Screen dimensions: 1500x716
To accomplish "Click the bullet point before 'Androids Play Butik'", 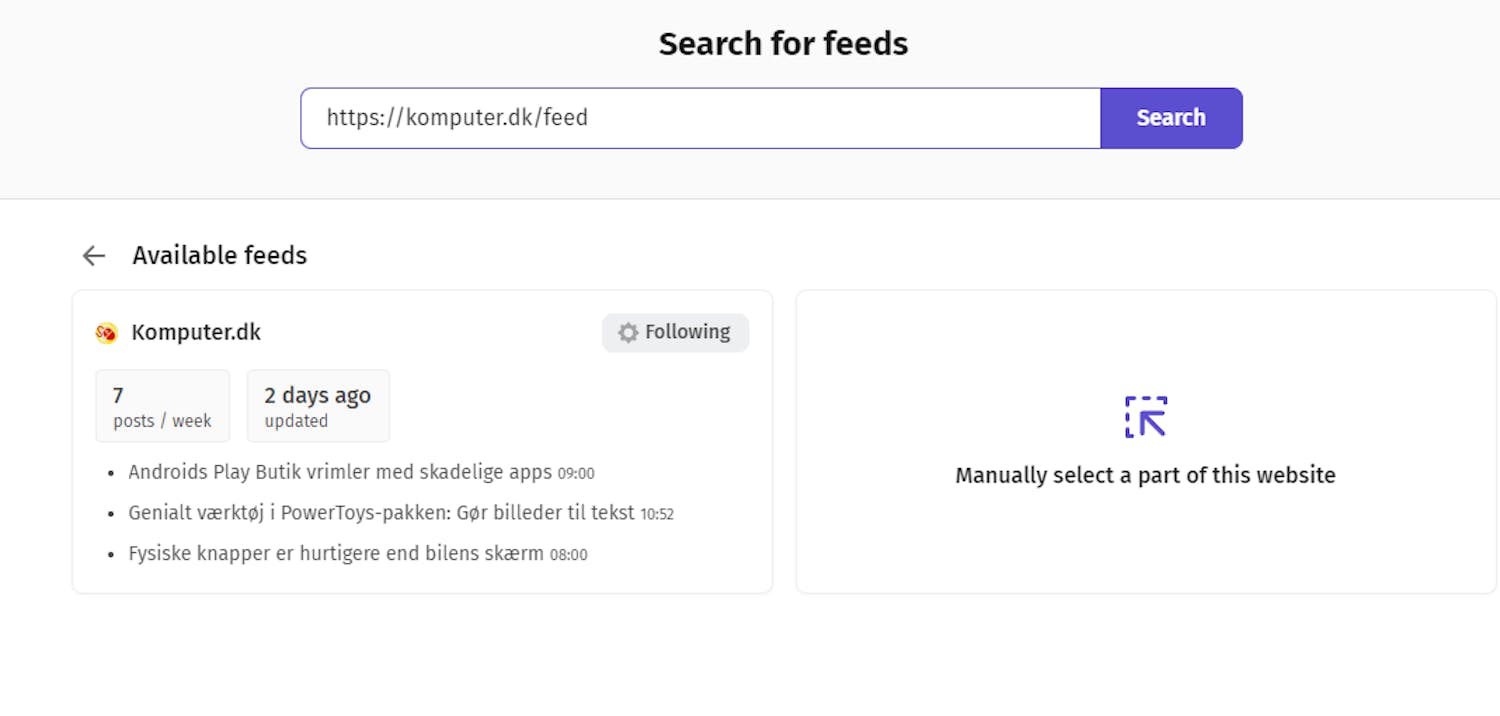I will 114,473.
